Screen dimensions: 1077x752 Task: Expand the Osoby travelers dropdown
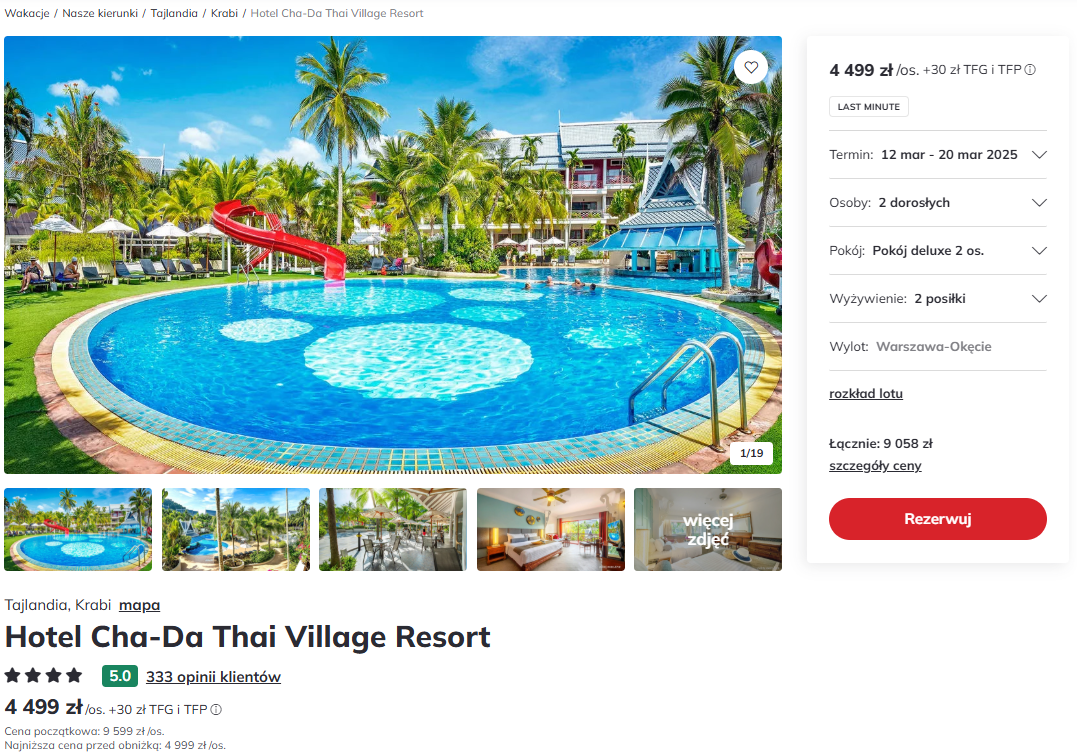click(x=938, y=203)
